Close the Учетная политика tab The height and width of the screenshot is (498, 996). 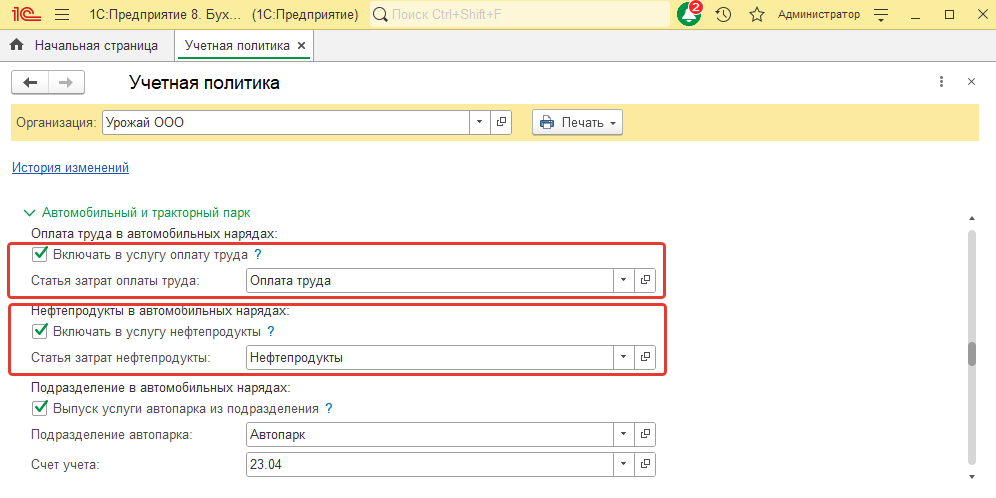302,46
